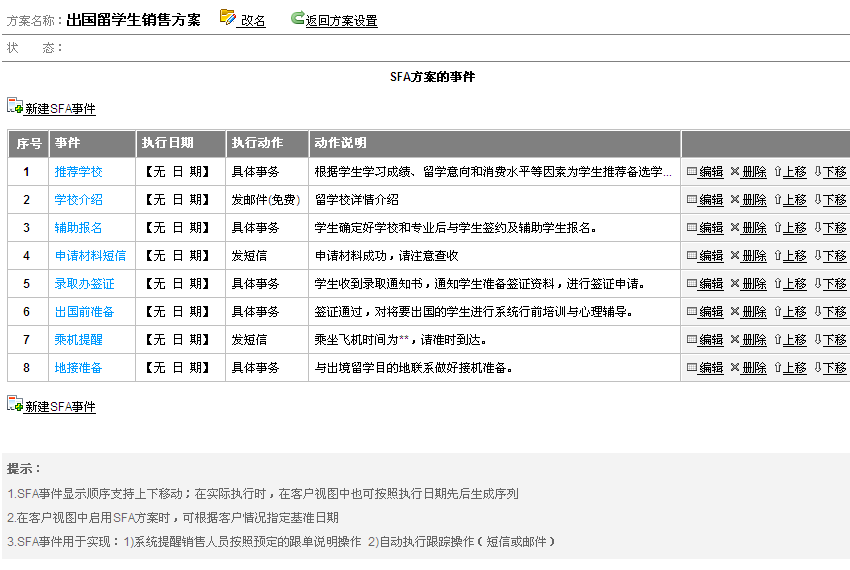Click 下移 for the 录取办签证 row

(x=834, y=284)
